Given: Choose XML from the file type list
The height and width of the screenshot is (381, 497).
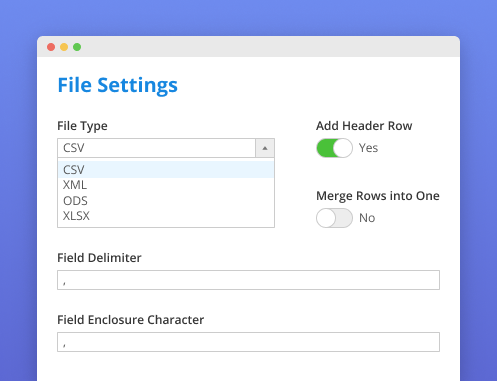Looking at the screenshot, I should coord(166,185).
